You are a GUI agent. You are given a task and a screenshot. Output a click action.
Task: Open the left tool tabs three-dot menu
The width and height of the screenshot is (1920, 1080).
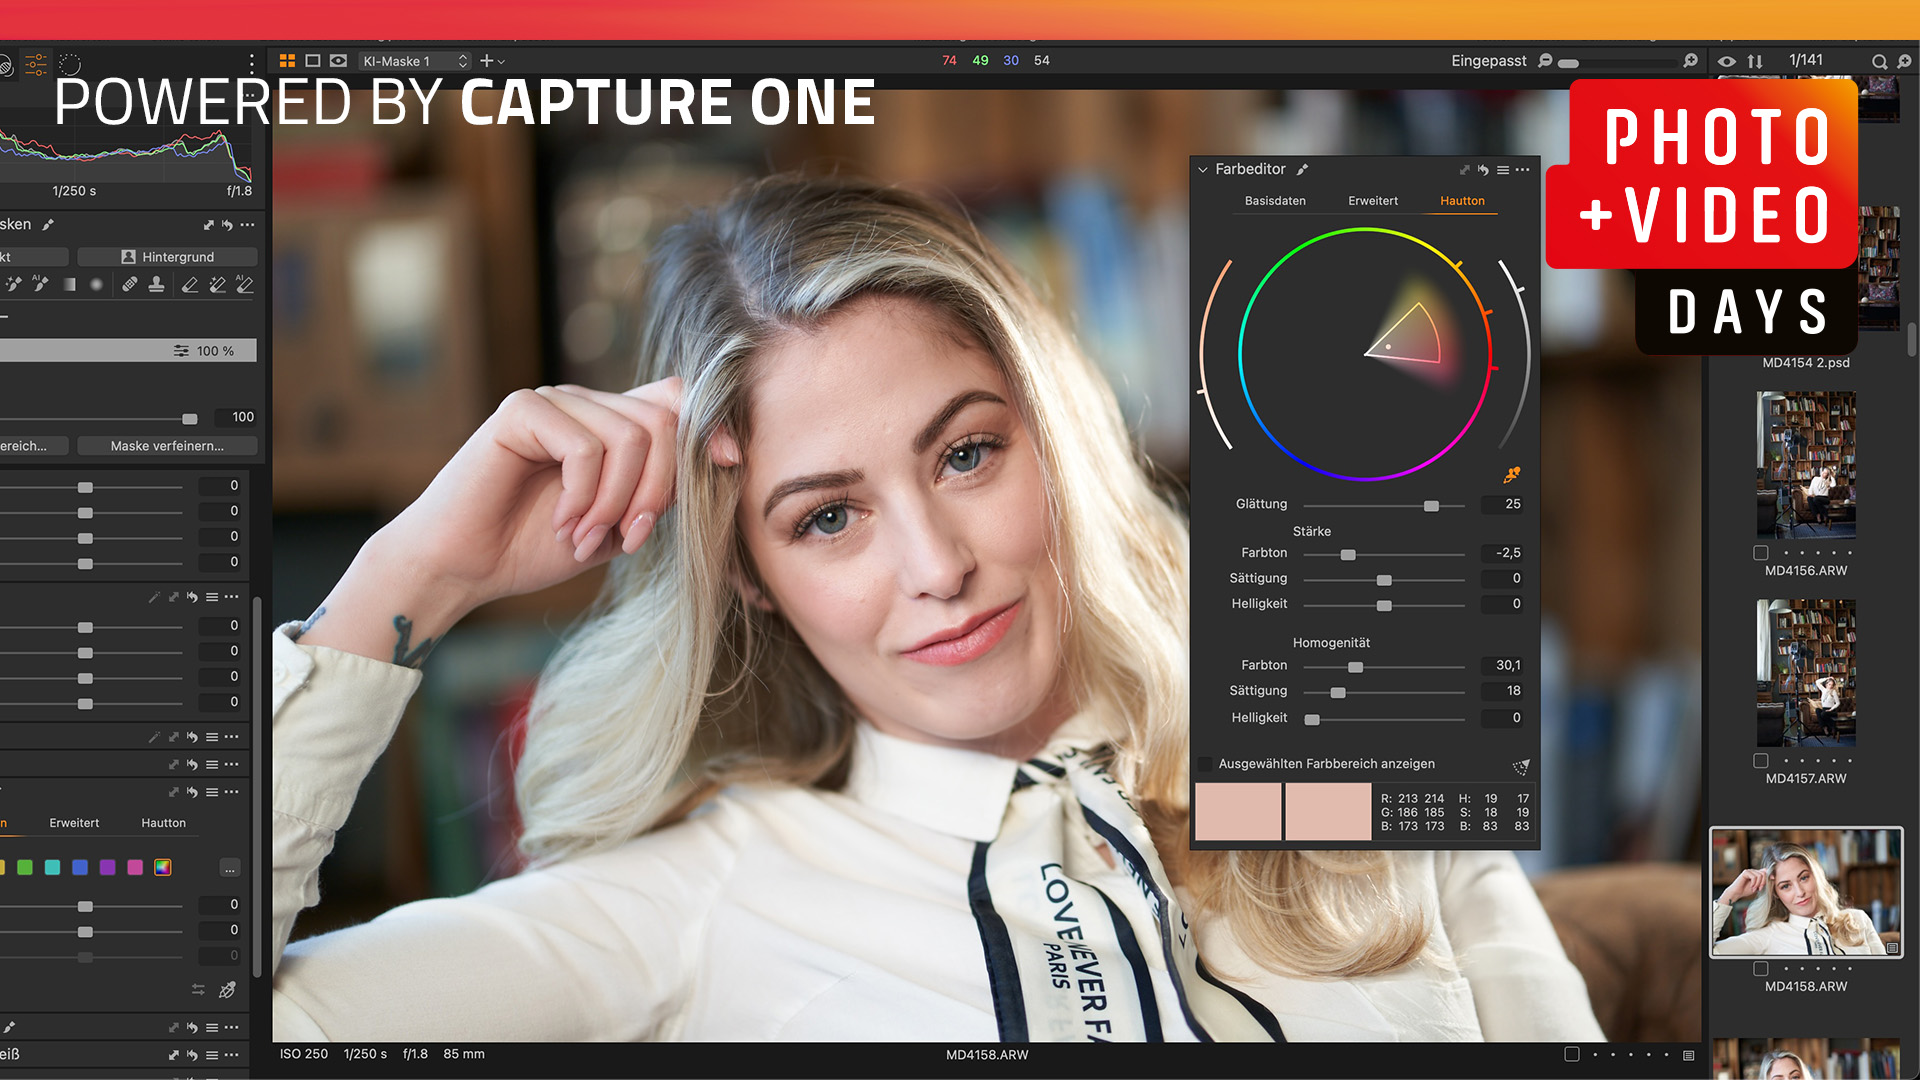click(252, 62)
